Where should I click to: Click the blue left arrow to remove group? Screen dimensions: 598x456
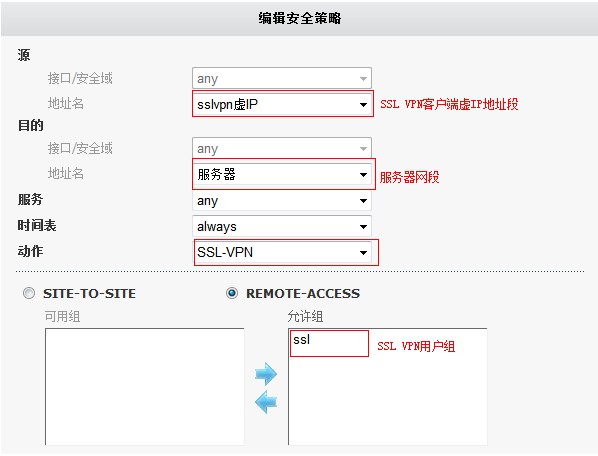tap(266, 402)
